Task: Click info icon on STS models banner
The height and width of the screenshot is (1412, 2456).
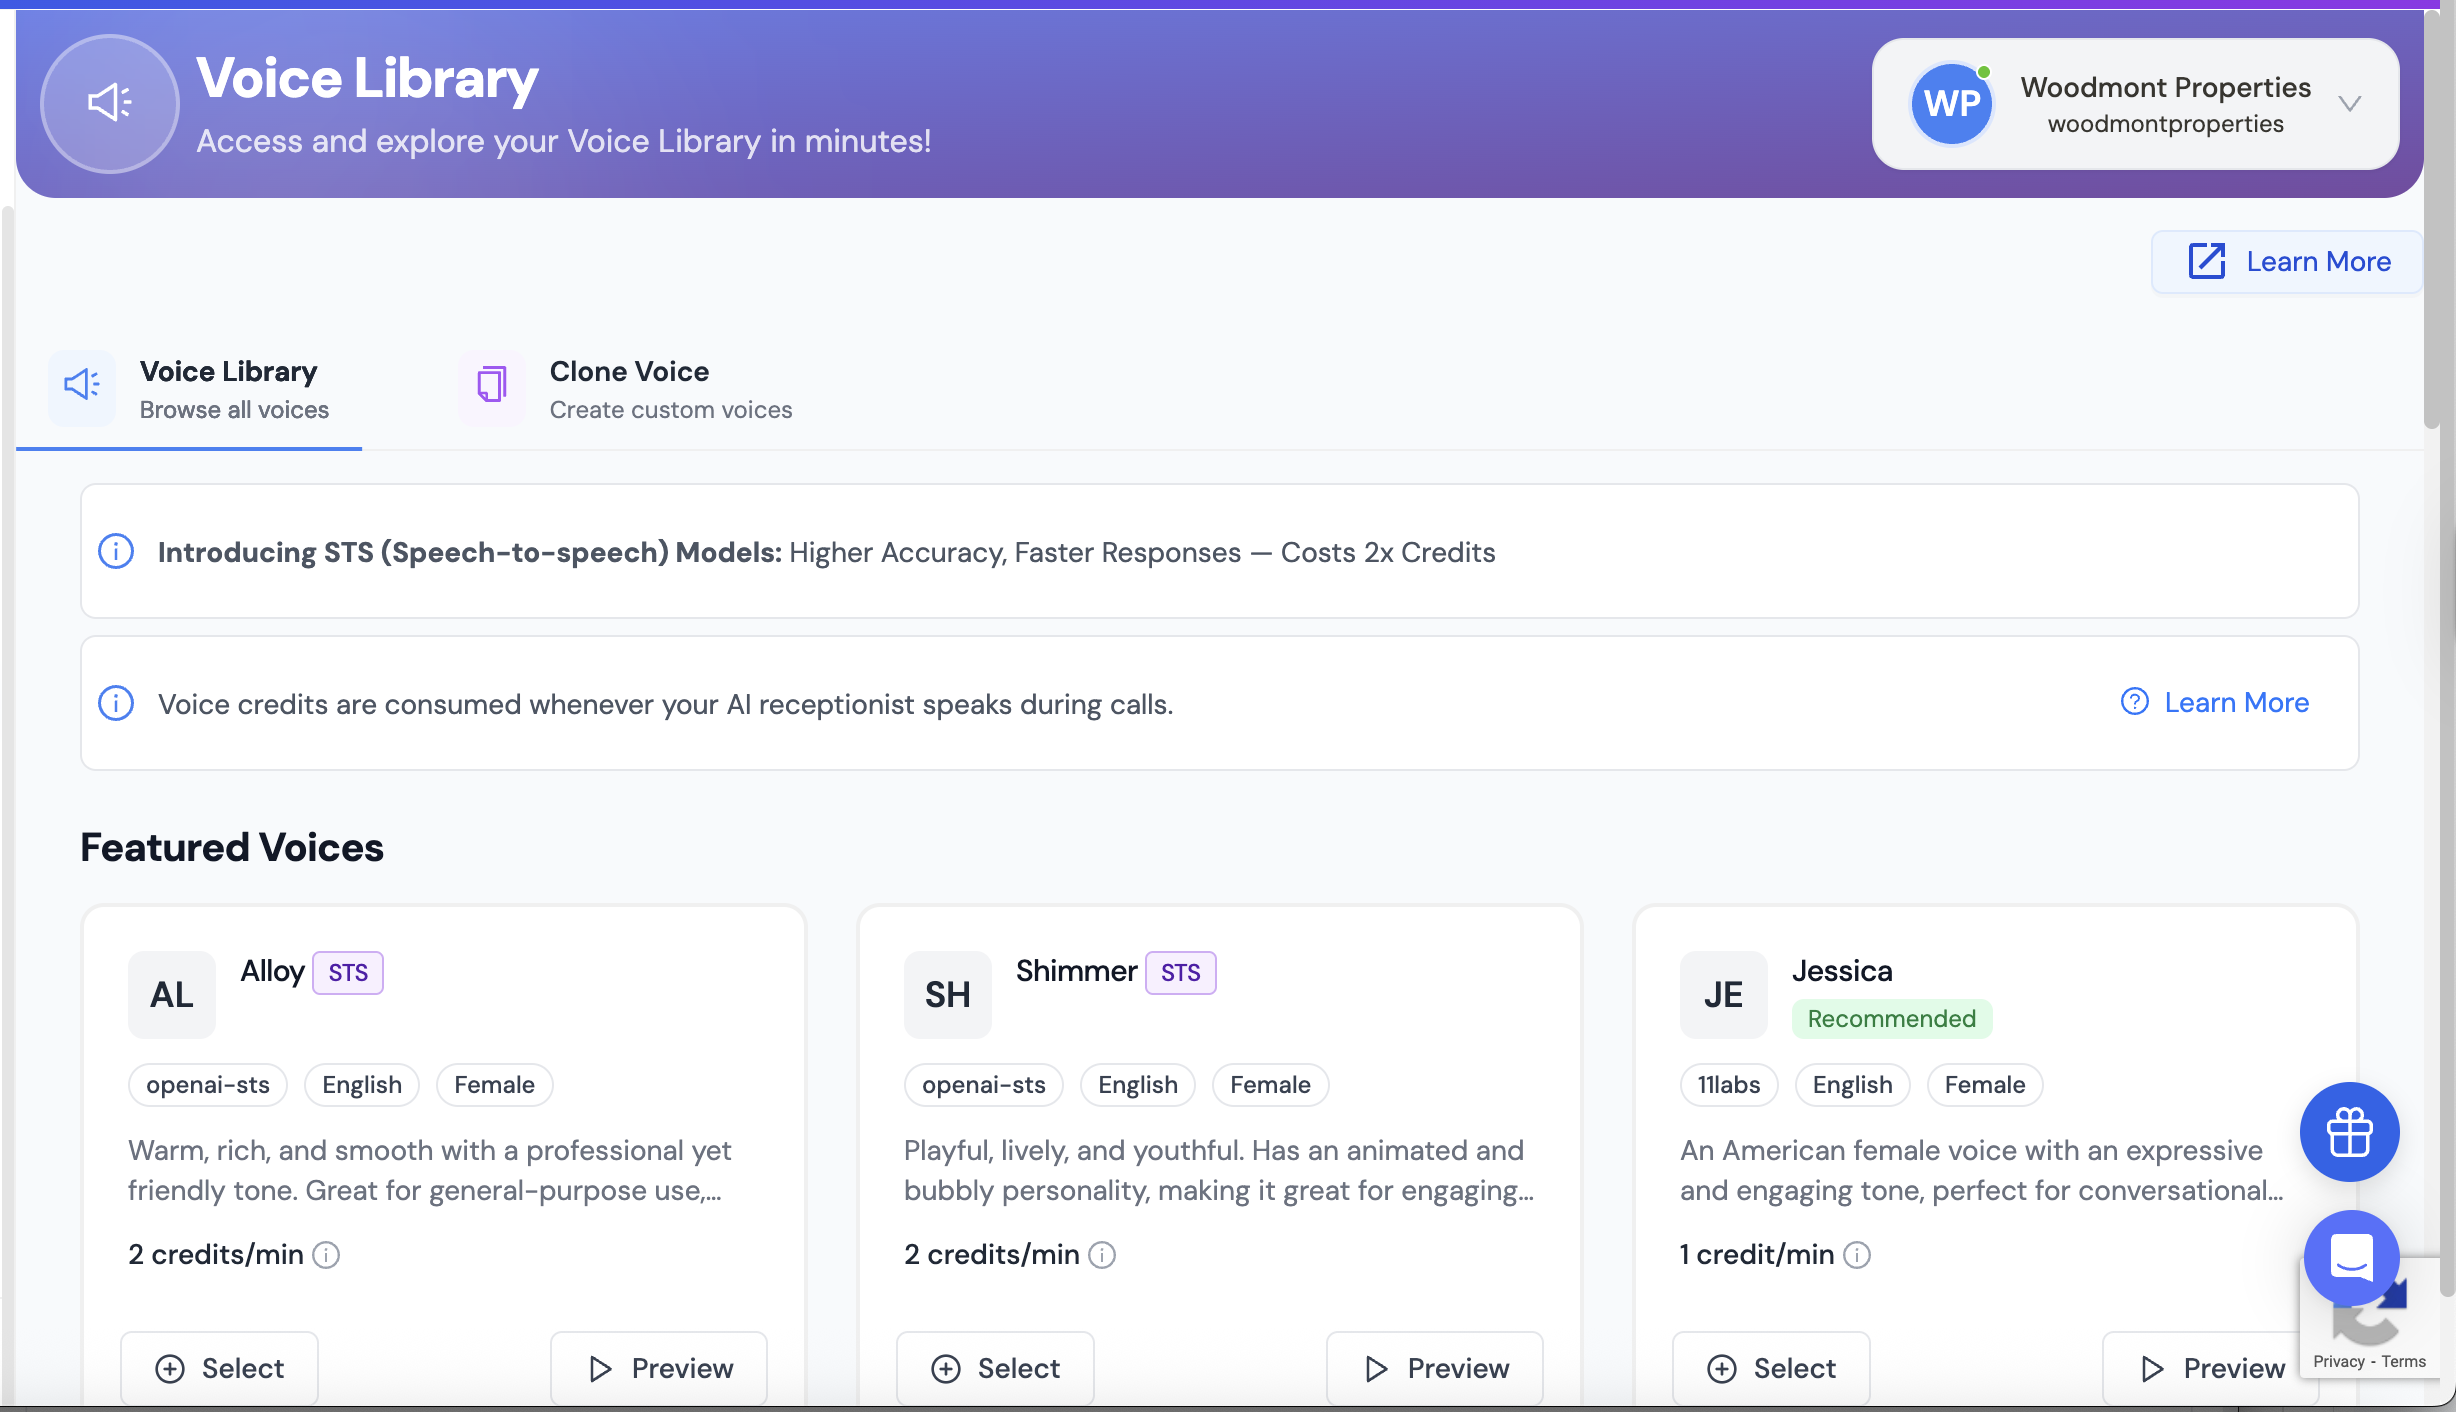Action: click(x=116, y=552)
